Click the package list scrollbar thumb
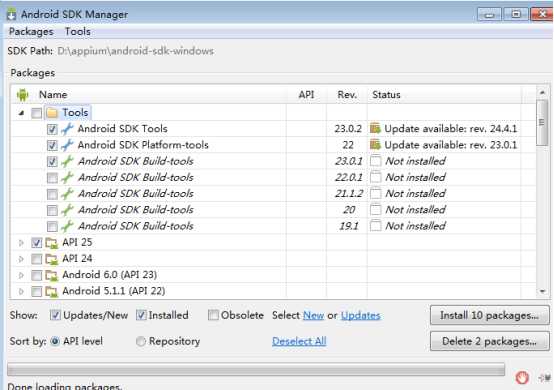The image size is (554, 390). 542,123
